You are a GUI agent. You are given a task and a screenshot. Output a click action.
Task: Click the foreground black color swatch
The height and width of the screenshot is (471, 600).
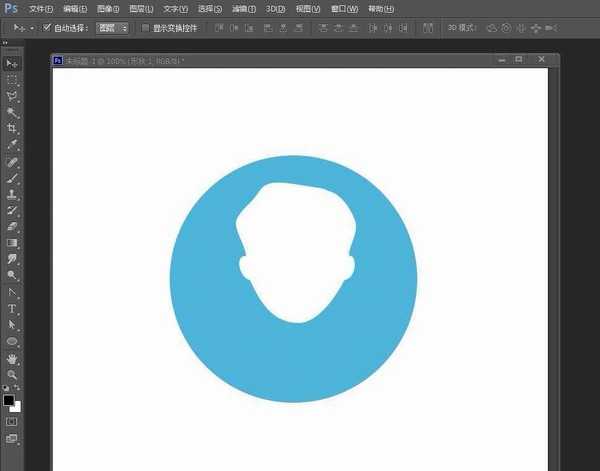tap(9, 400)
